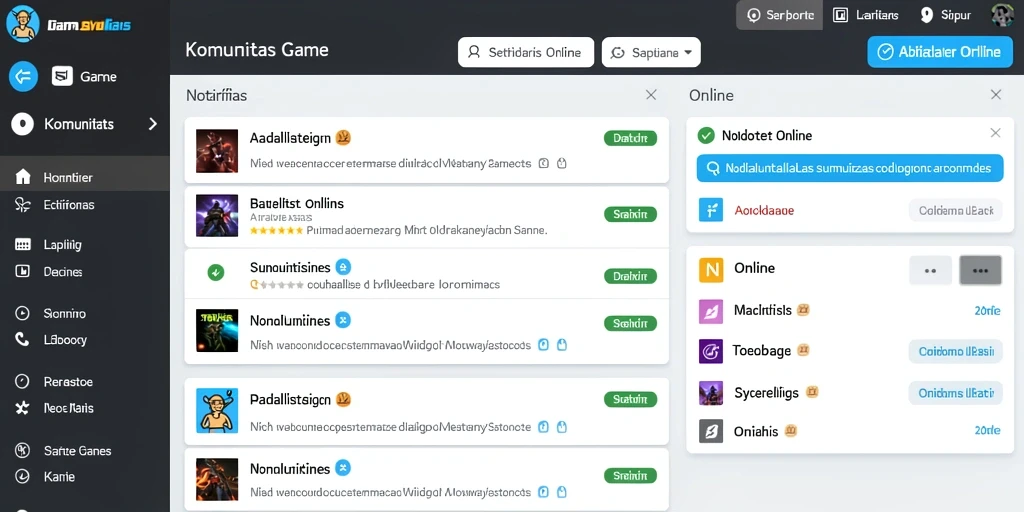Open the Setfidaris Online selector
This screenshot has width=1024, height=512.
click(526, 52)
